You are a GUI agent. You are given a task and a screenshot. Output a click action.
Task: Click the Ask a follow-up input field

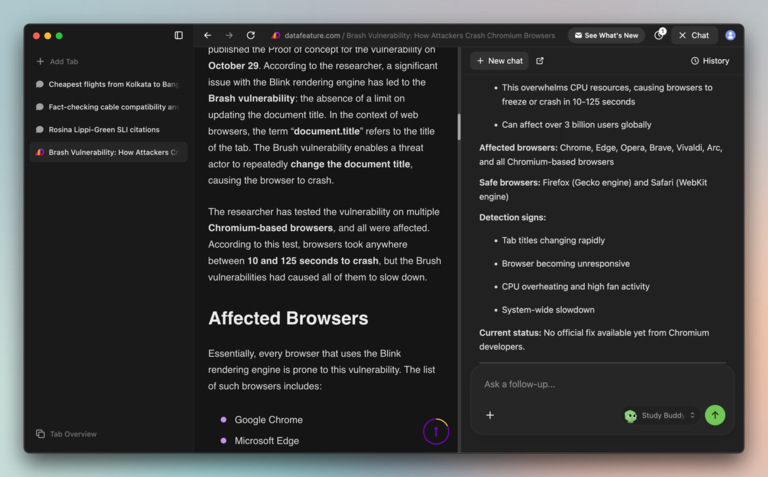click(601, 384)
